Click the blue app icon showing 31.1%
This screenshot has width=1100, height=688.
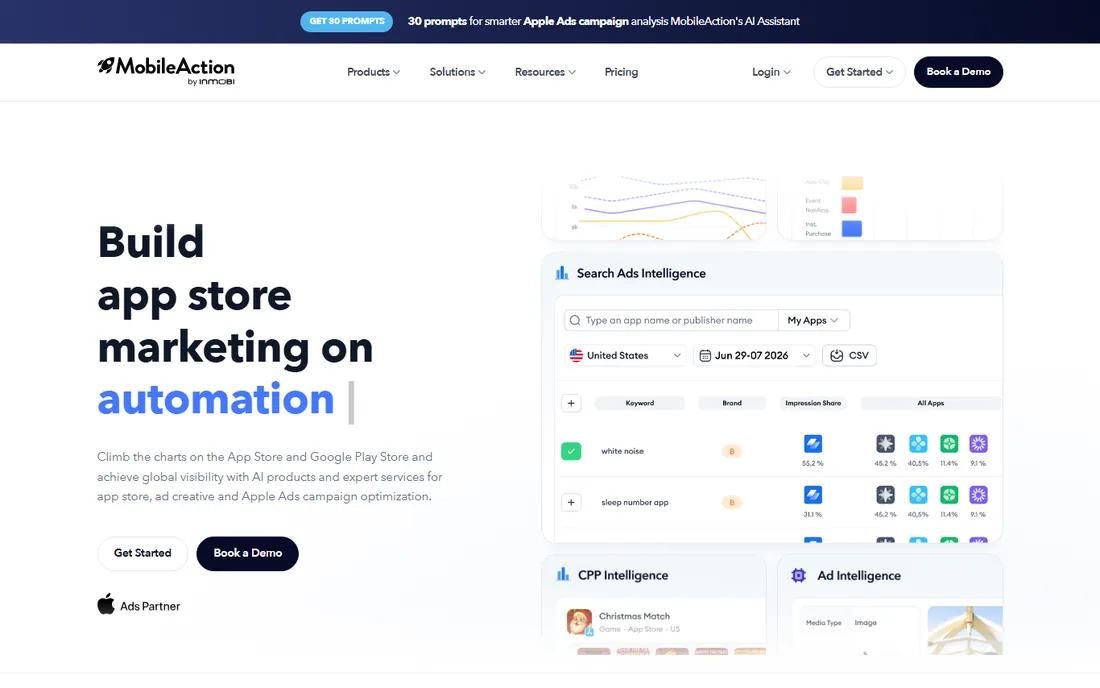click(x=813, y=494)
